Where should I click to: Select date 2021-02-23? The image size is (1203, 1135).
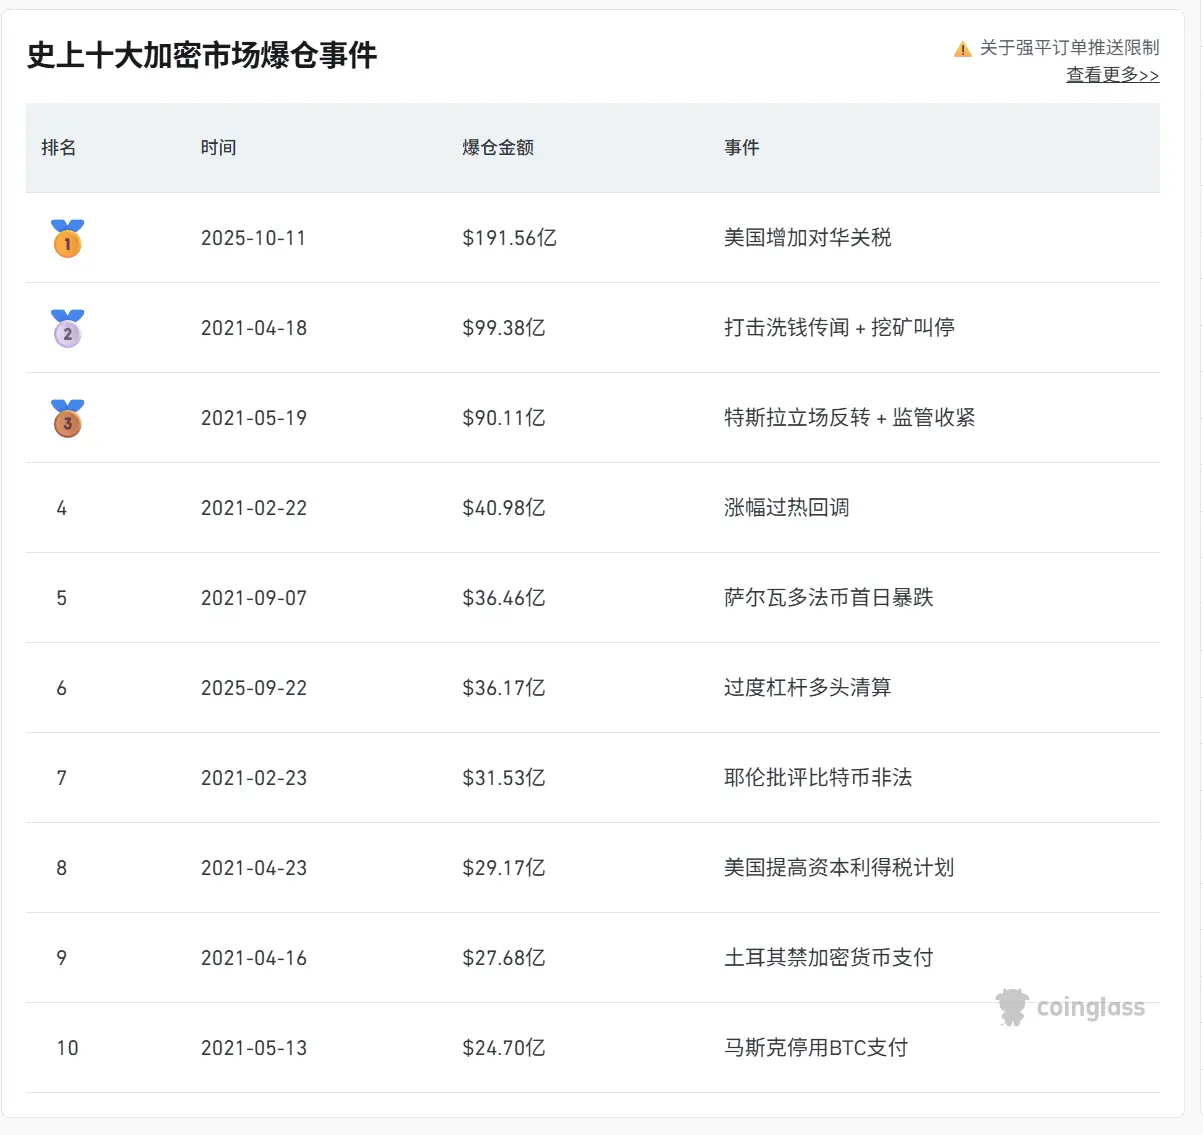(x=254, y=778)
